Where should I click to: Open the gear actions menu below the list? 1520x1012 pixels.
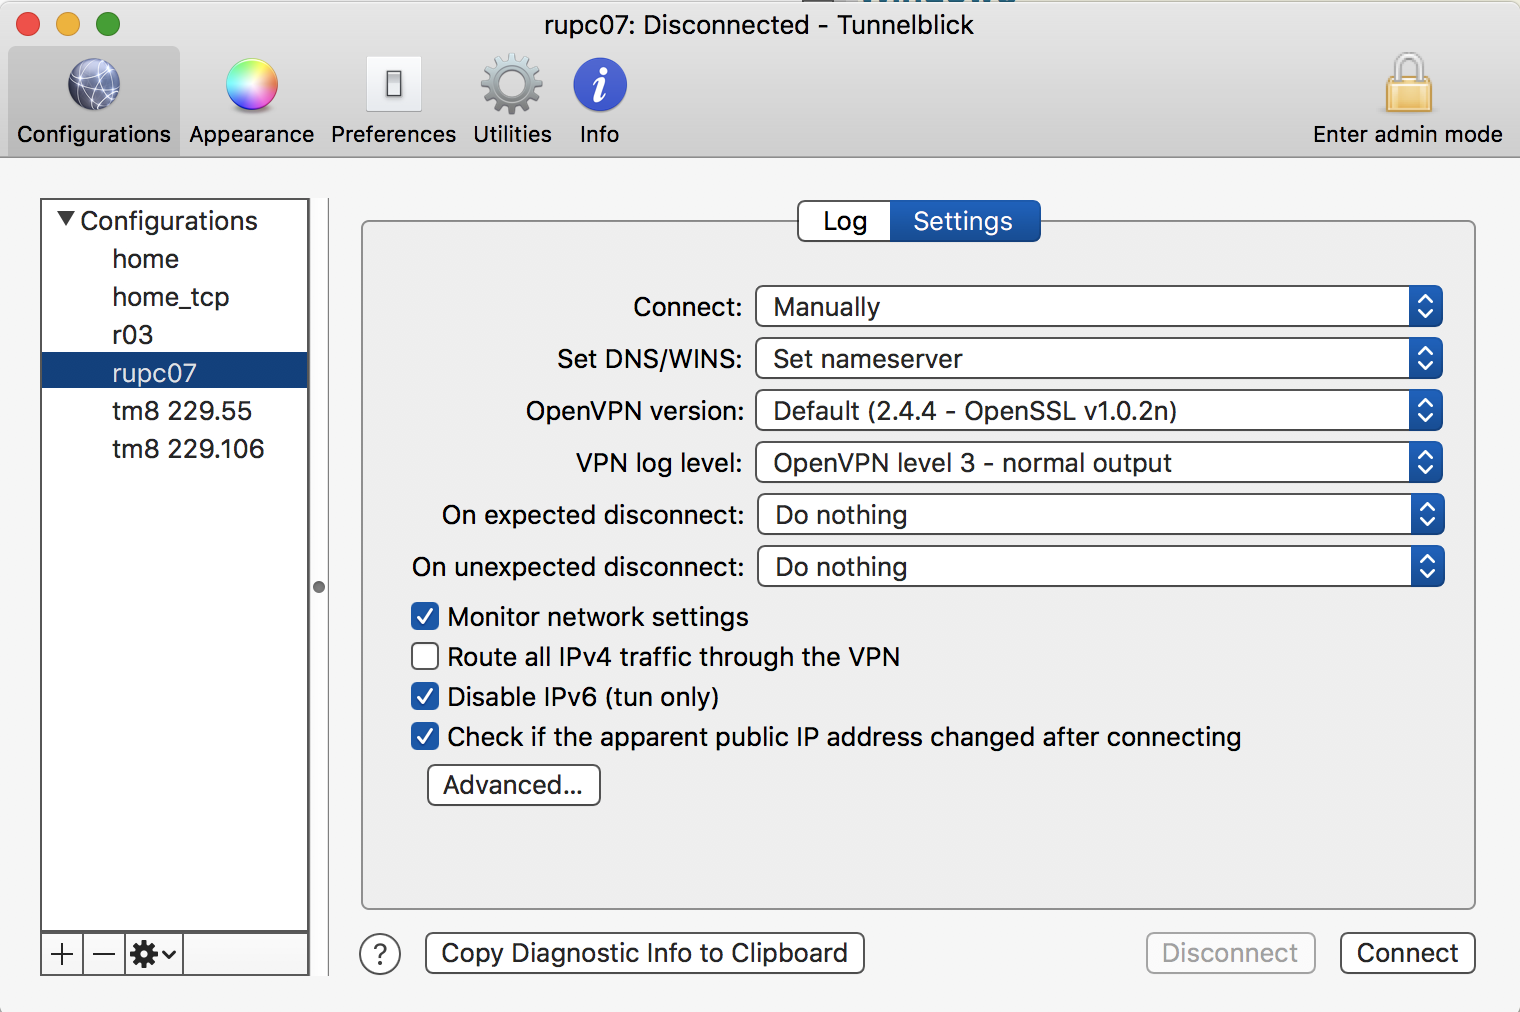[x=154, y=954]
